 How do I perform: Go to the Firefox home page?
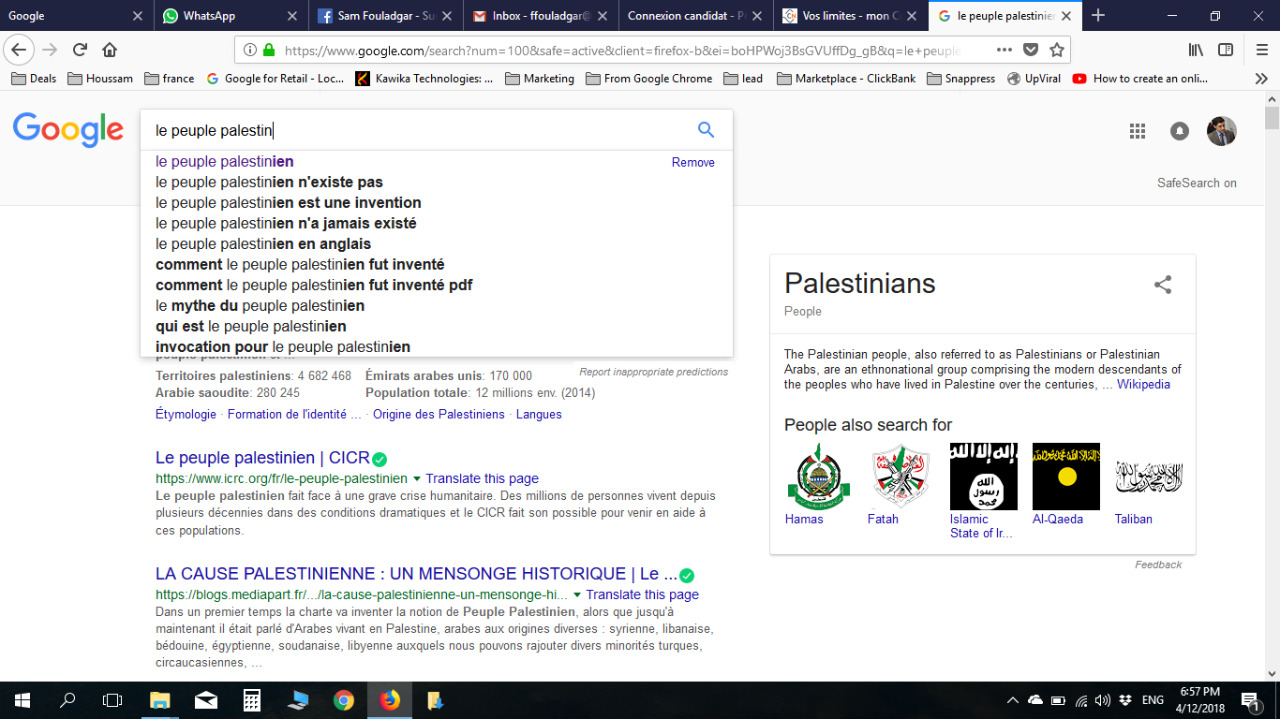point(110,50)
